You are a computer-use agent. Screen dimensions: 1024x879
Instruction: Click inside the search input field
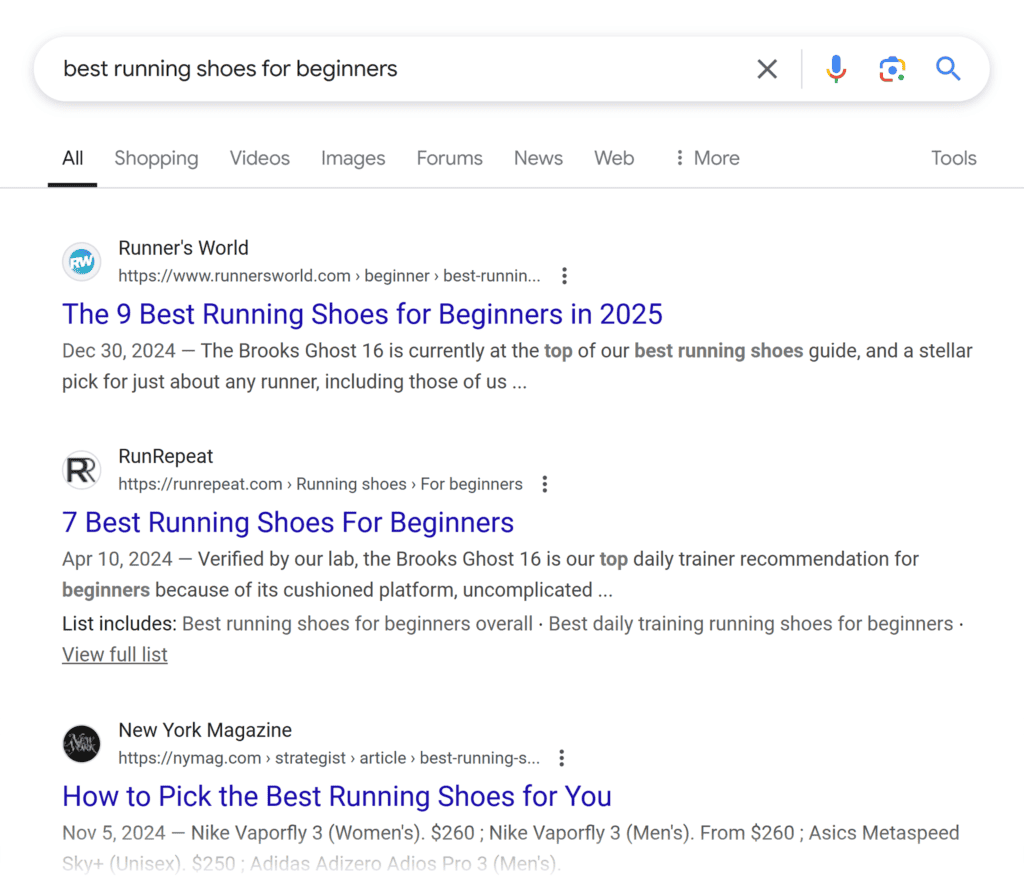(400, 68)
